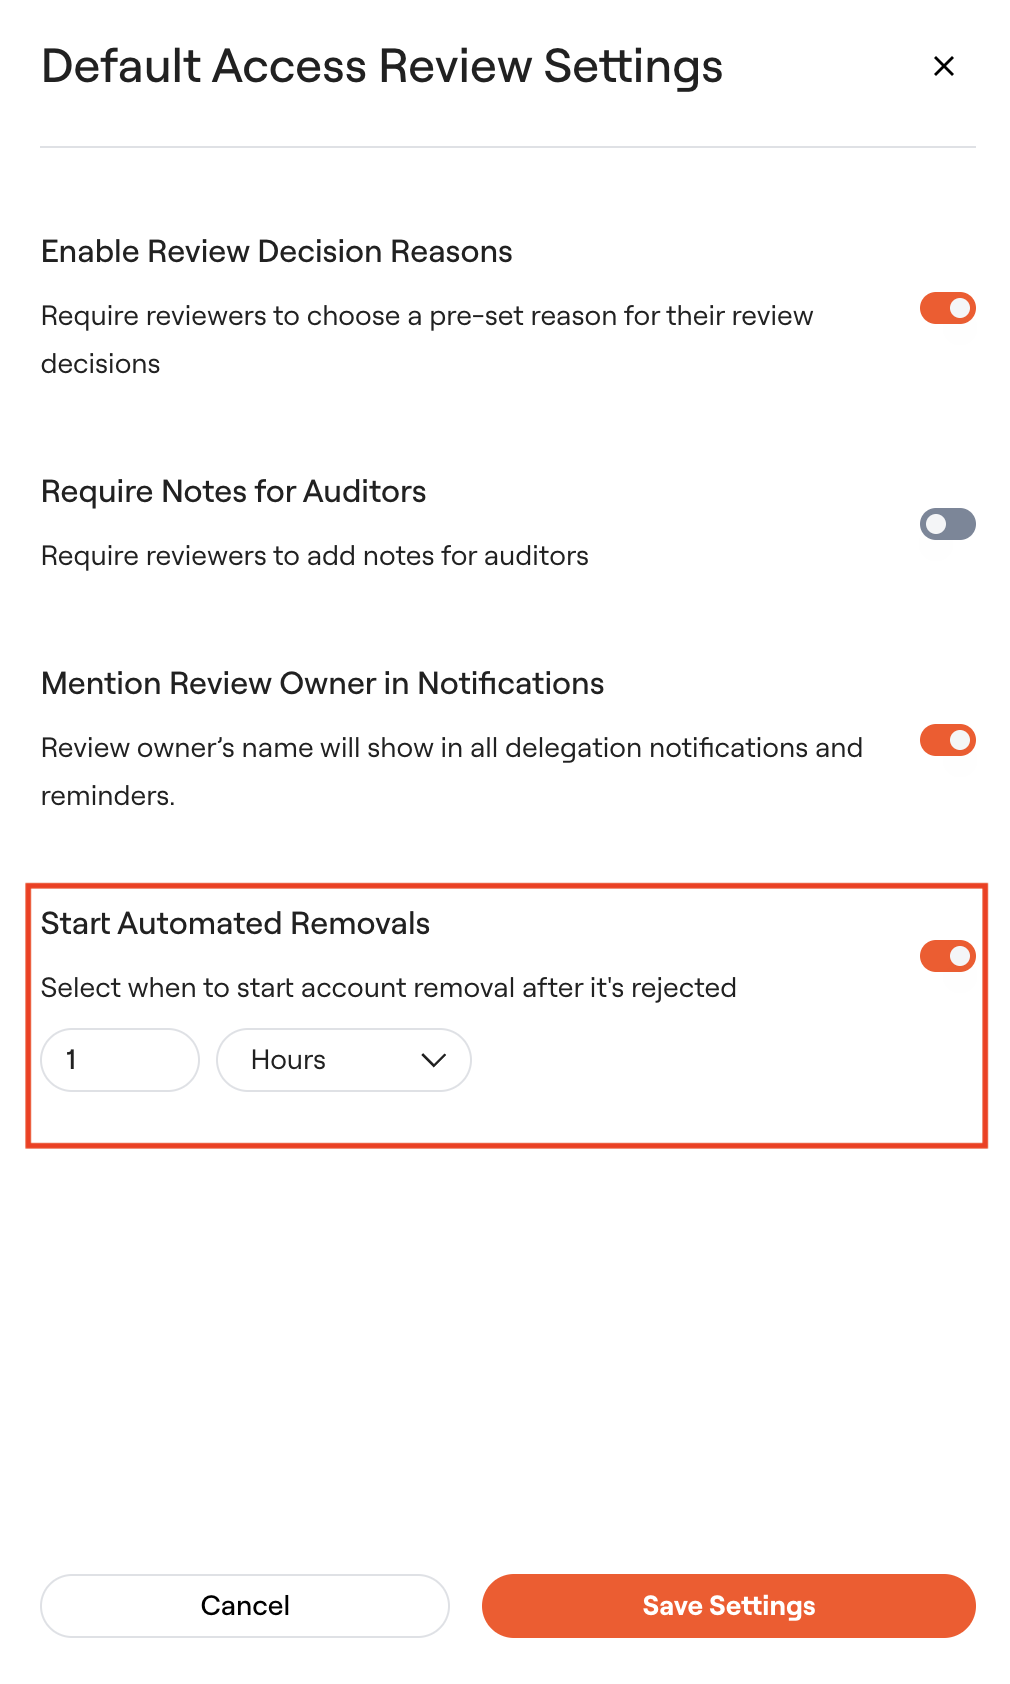
Task: Click the Require Notes for Auditors heading
Action: point(234,491)
